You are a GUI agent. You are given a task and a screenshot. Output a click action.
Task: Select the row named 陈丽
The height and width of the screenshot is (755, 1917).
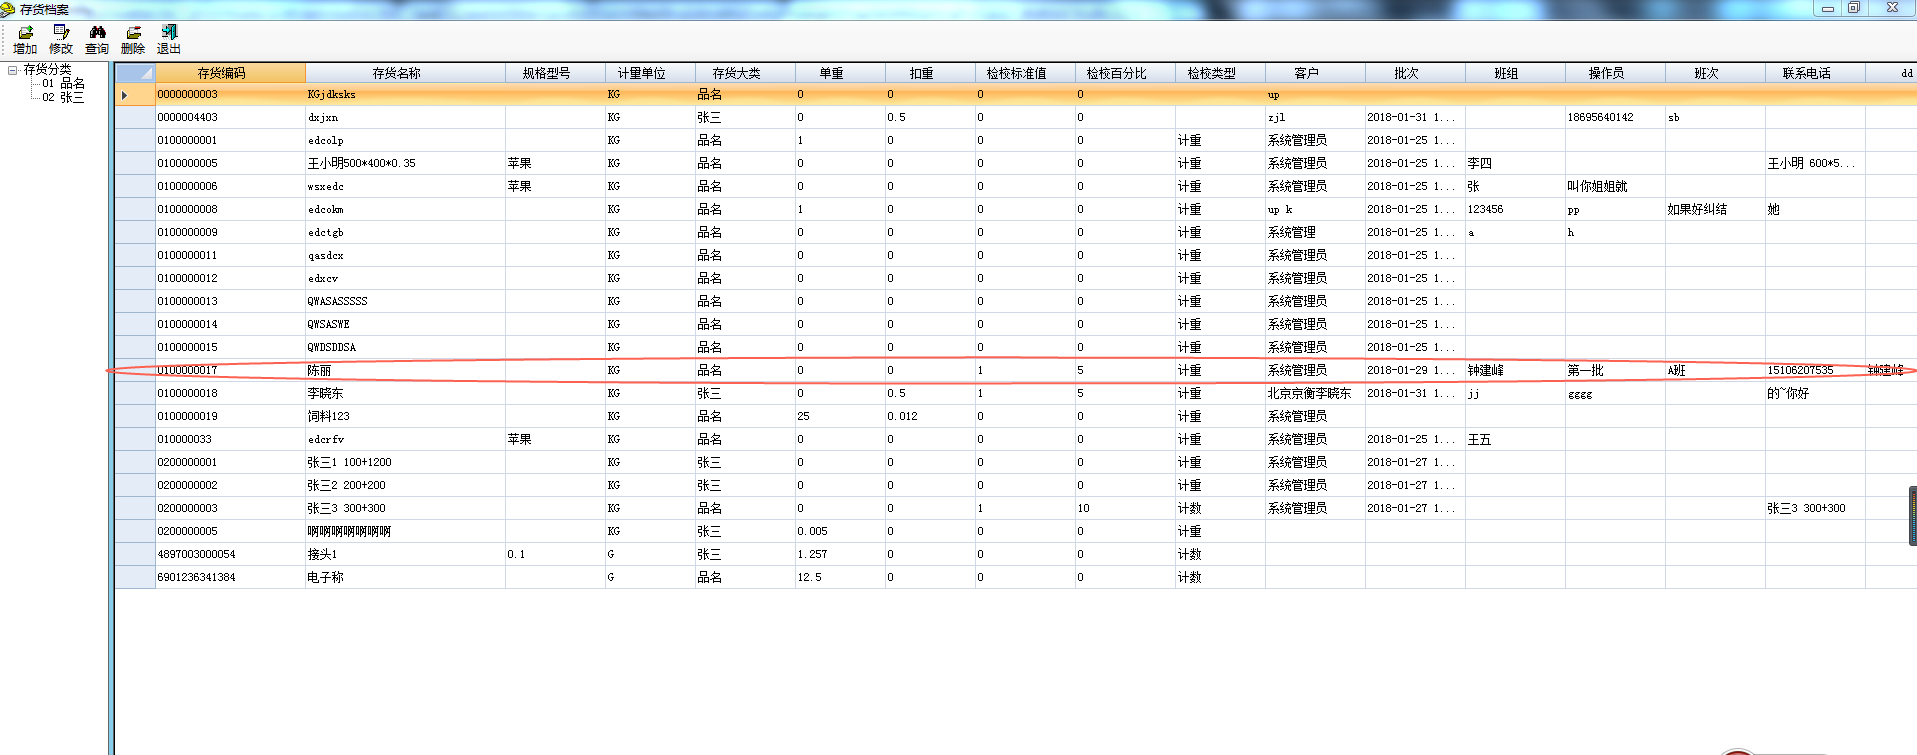click(x=320, y=371)
